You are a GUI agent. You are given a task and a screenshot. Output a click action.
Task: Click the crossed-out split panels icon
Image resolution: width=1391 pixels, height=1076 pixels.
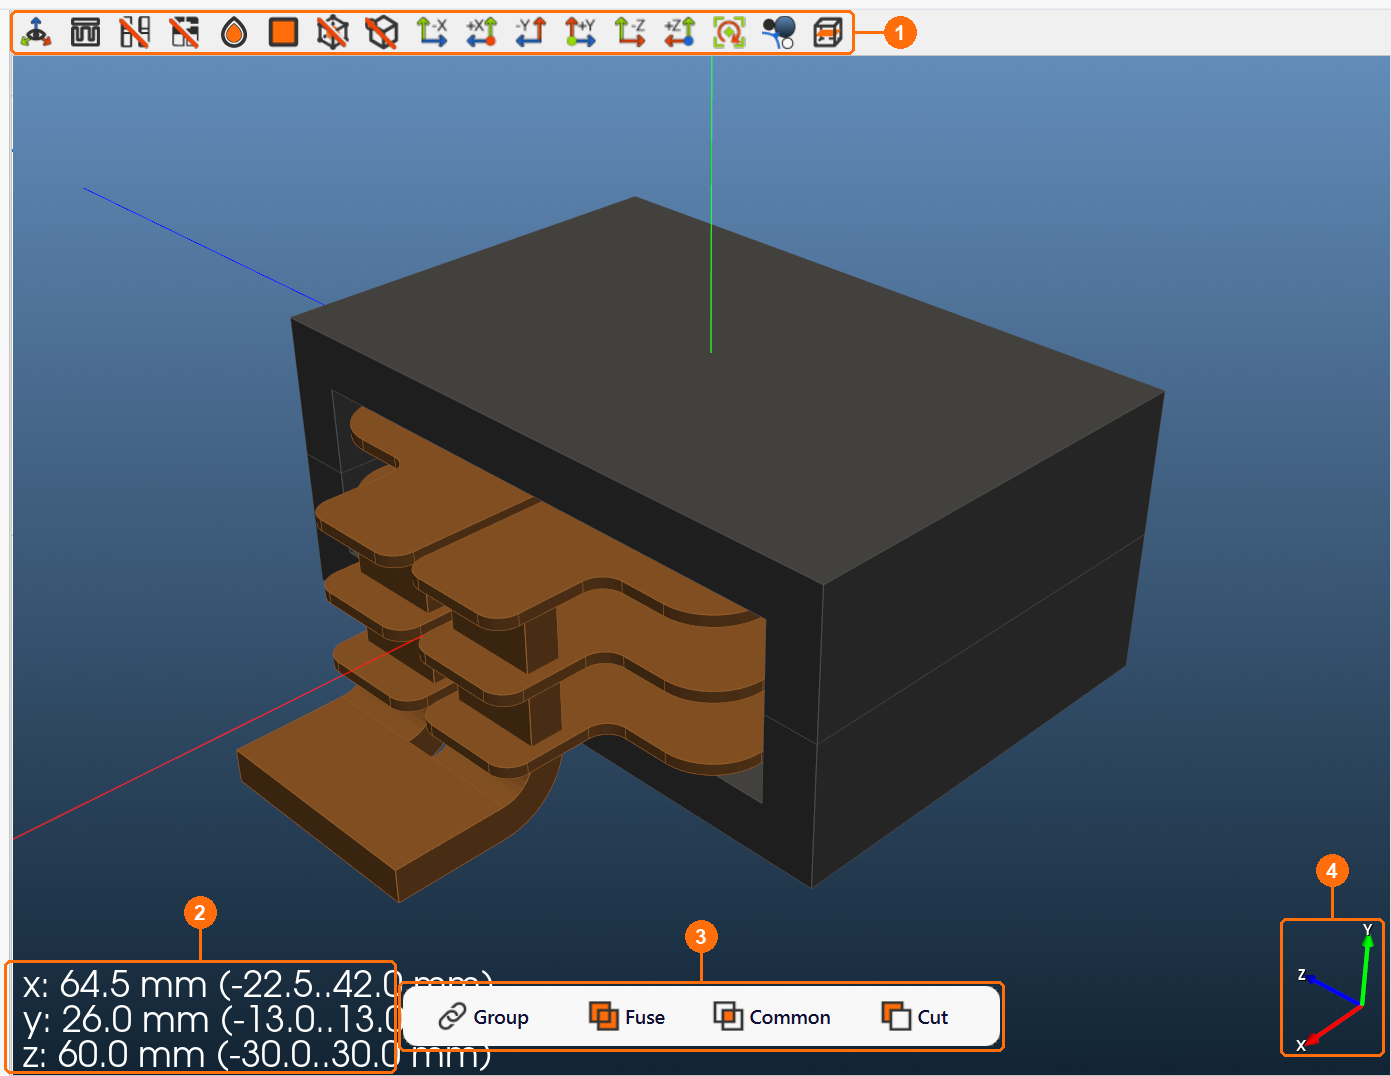[x=135, y=33]
